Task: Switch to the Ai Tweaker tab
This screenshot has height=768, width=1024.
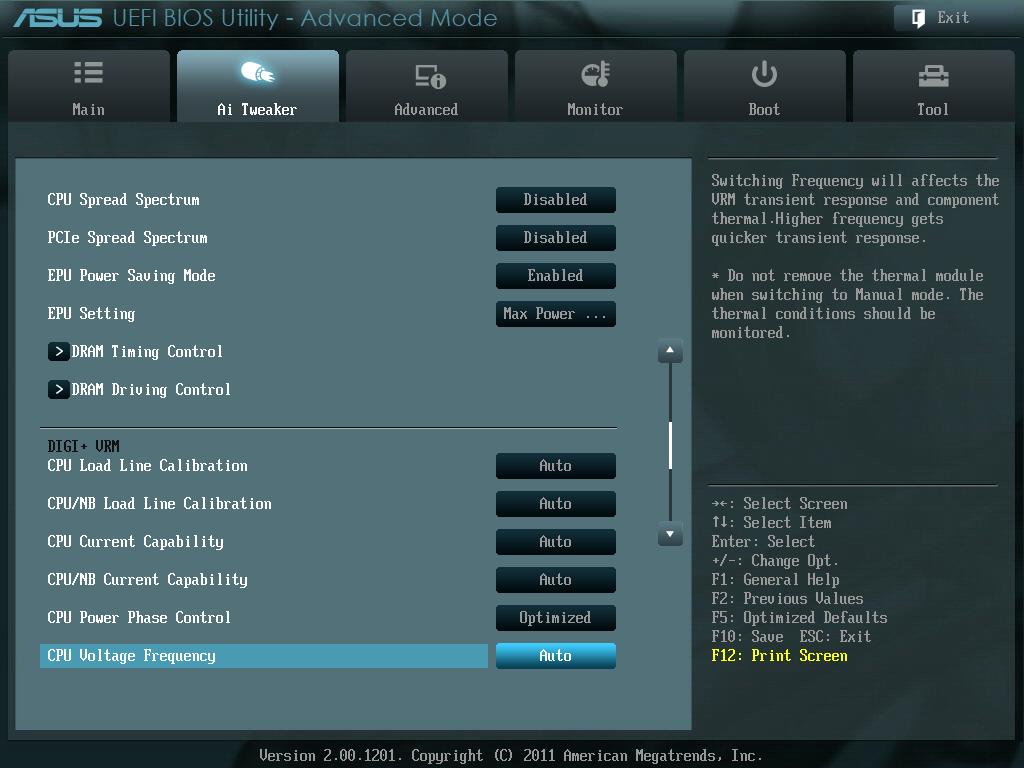Action: point(257,86)
